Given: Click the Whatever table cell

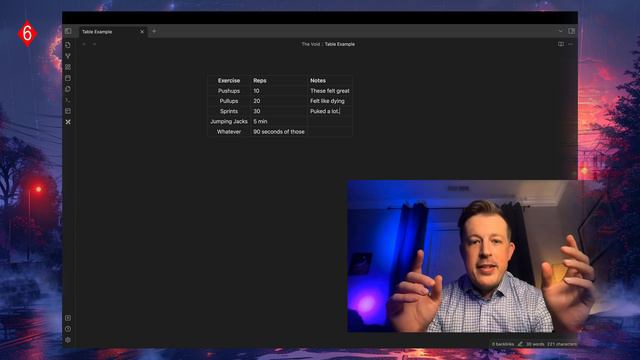Looking at the screenshot, I should coord(229,131).
